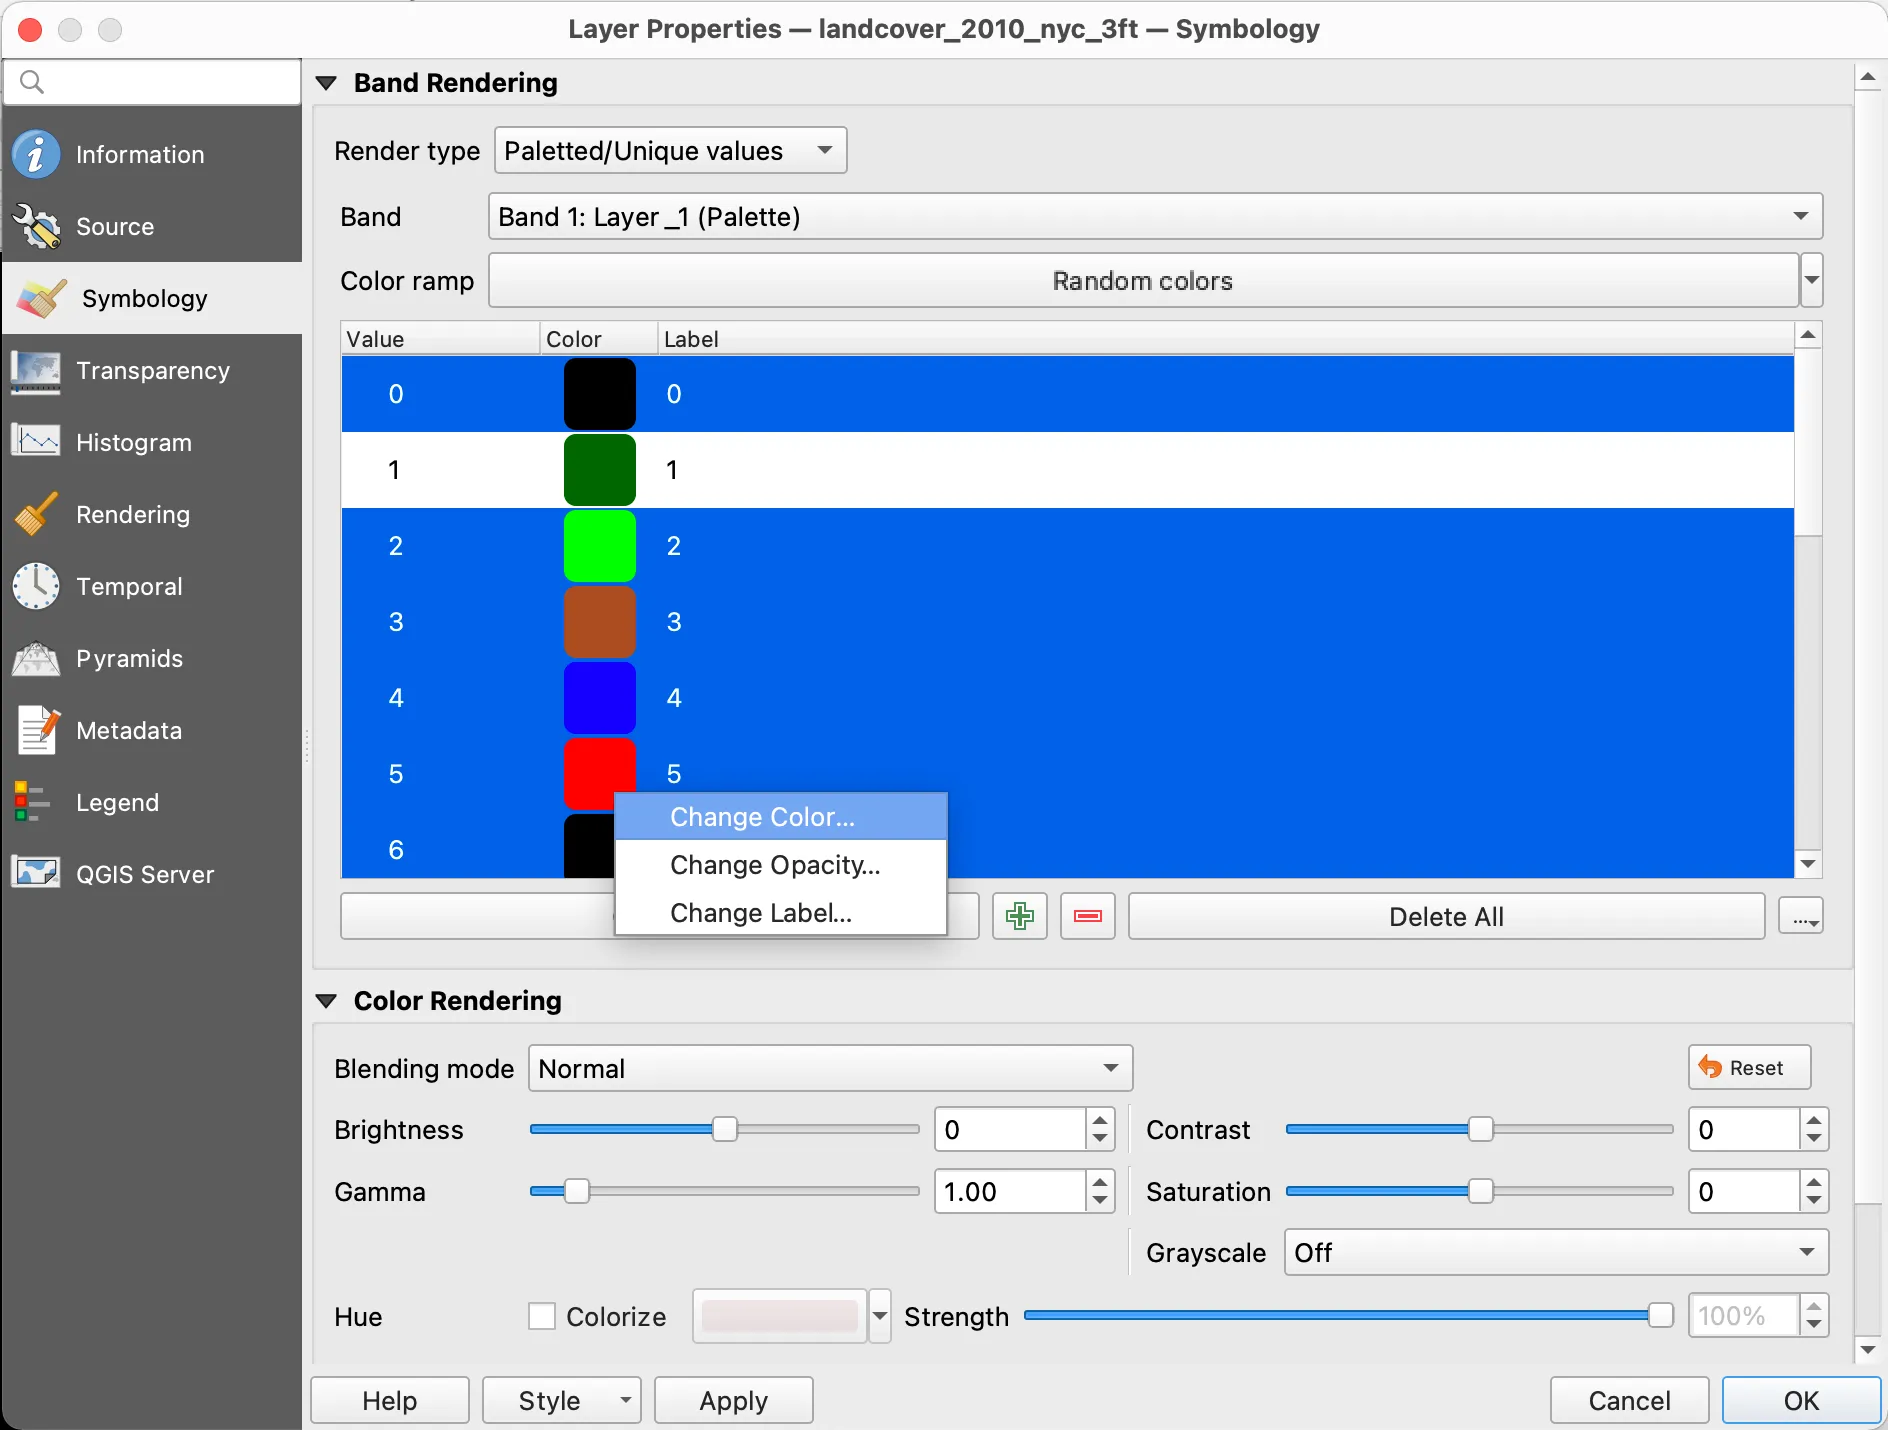Viewport: 1888px width, 1430px height.
Task: Open the Source settings icon
Action: 37,227
